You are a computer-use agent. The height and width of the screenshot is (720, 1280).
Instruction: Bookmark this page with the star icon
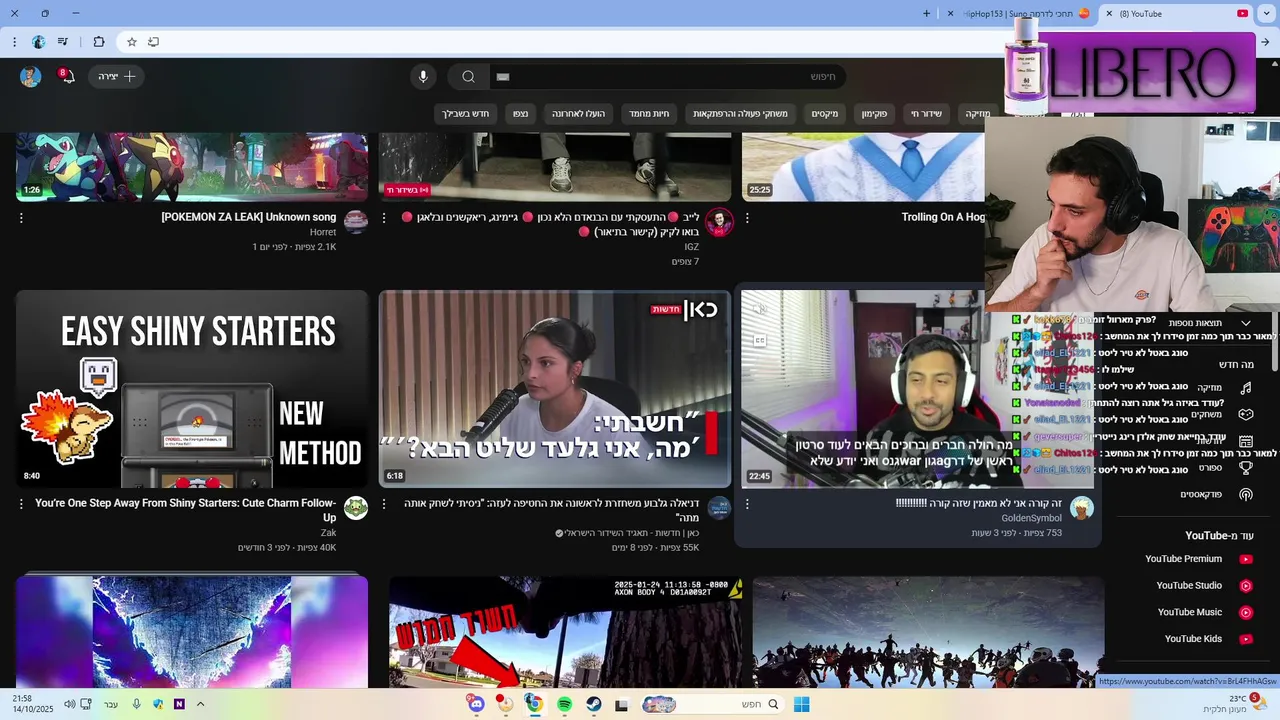click(131, 42)
